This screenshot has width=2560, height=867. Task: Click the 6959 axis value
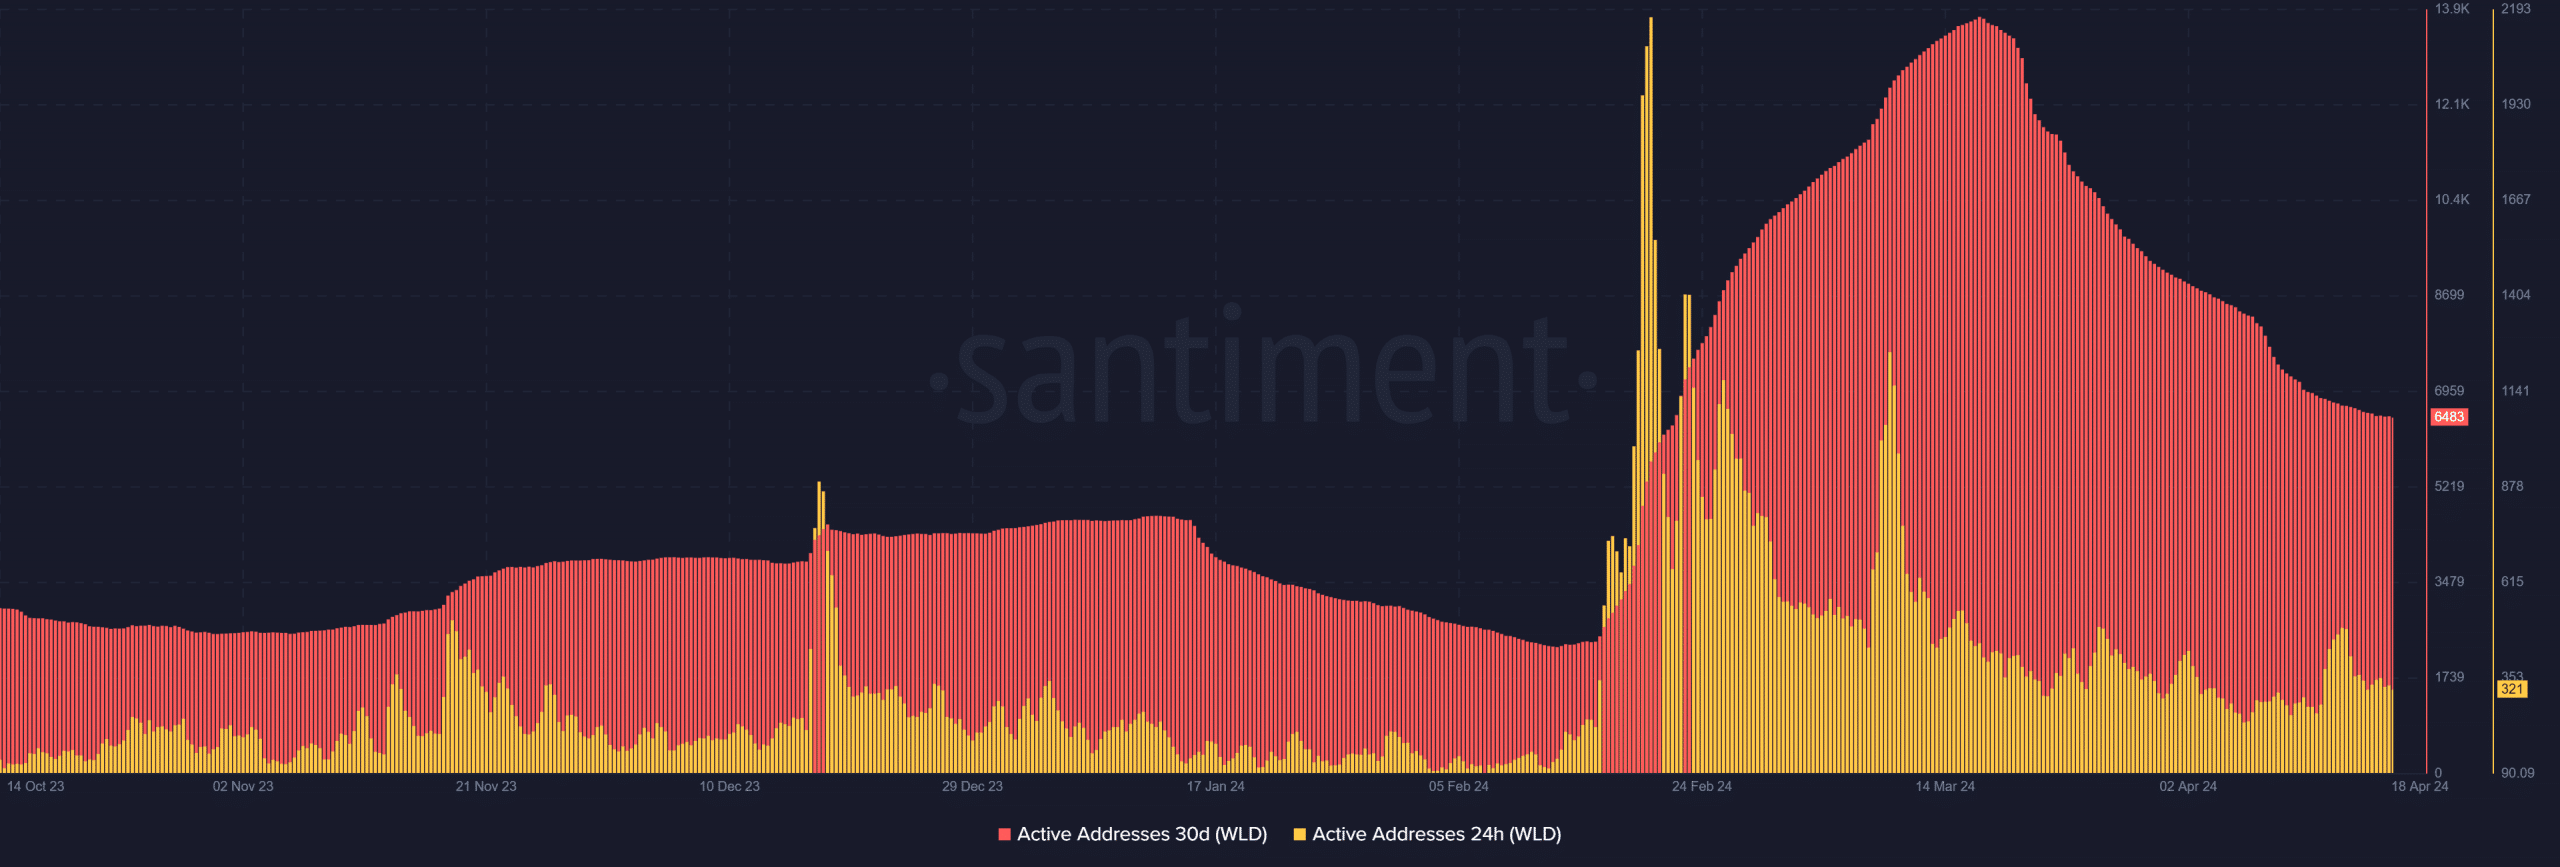(x=2449, y=391)
